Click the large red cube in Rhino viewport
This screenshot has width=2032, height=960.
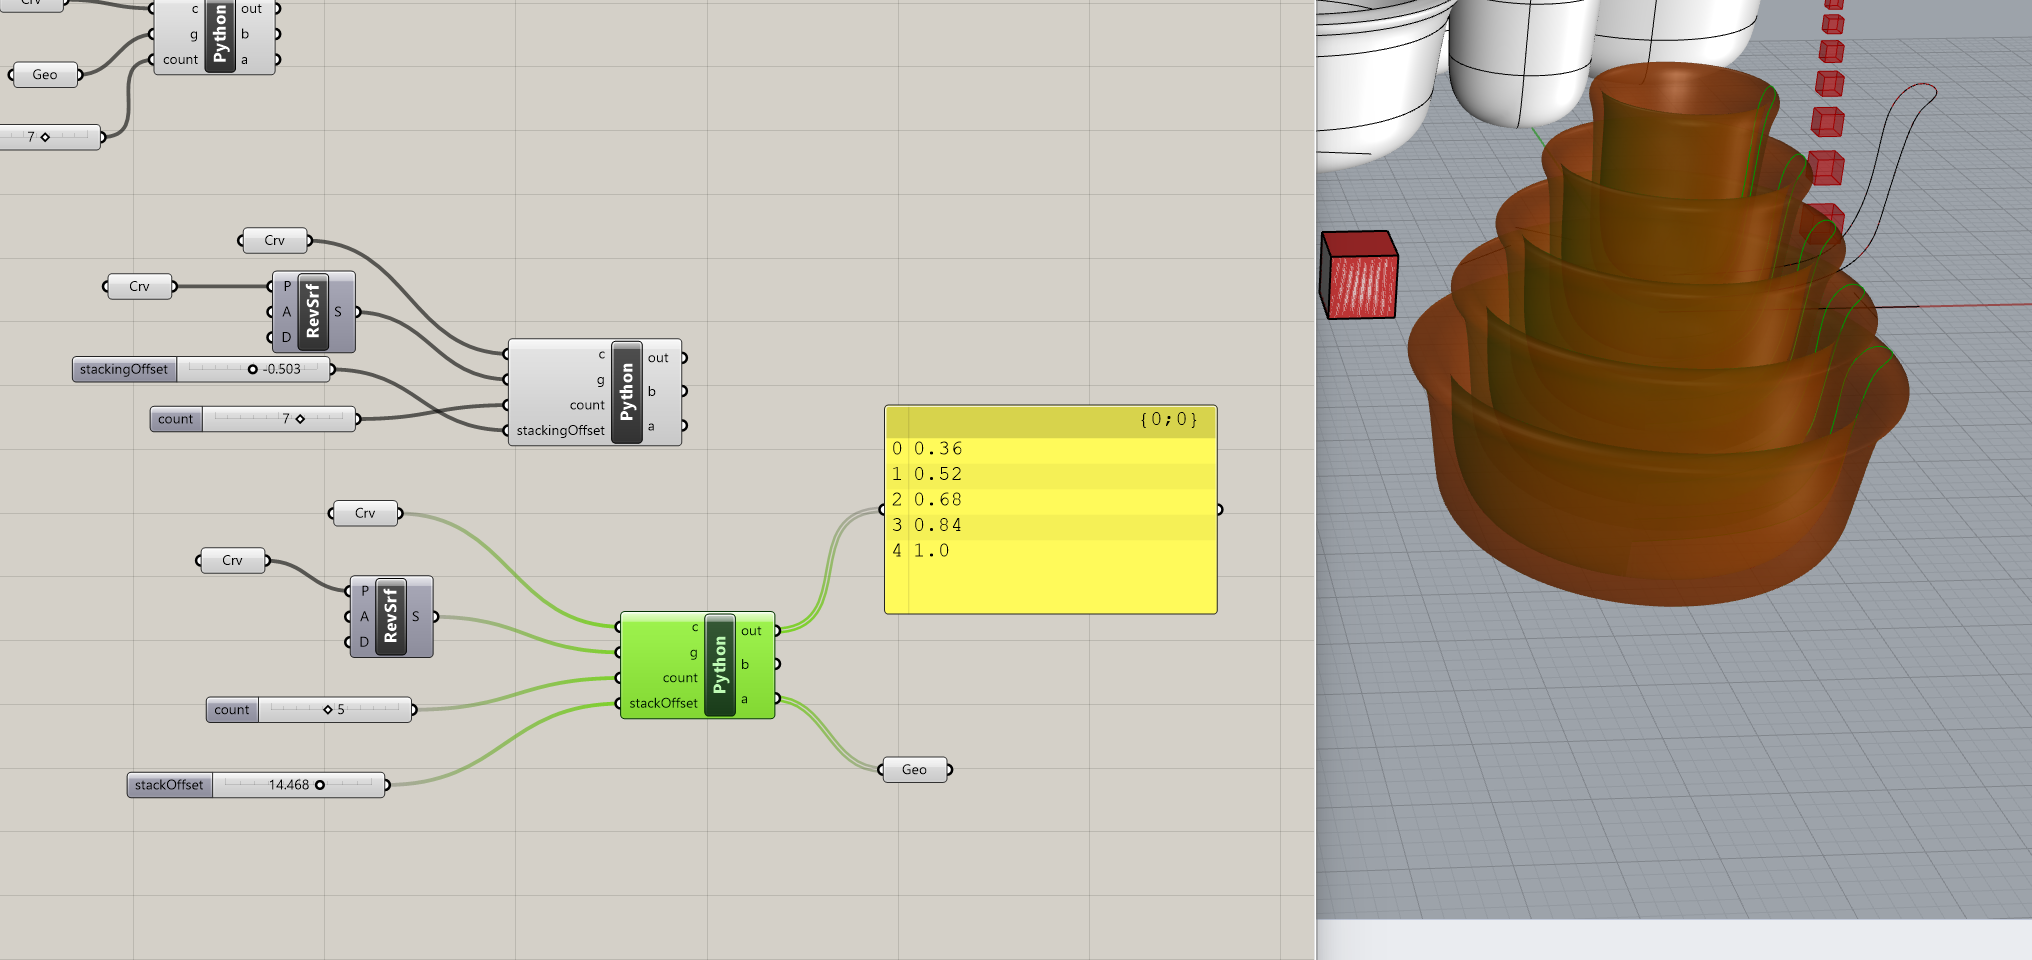click(1359, 275)
